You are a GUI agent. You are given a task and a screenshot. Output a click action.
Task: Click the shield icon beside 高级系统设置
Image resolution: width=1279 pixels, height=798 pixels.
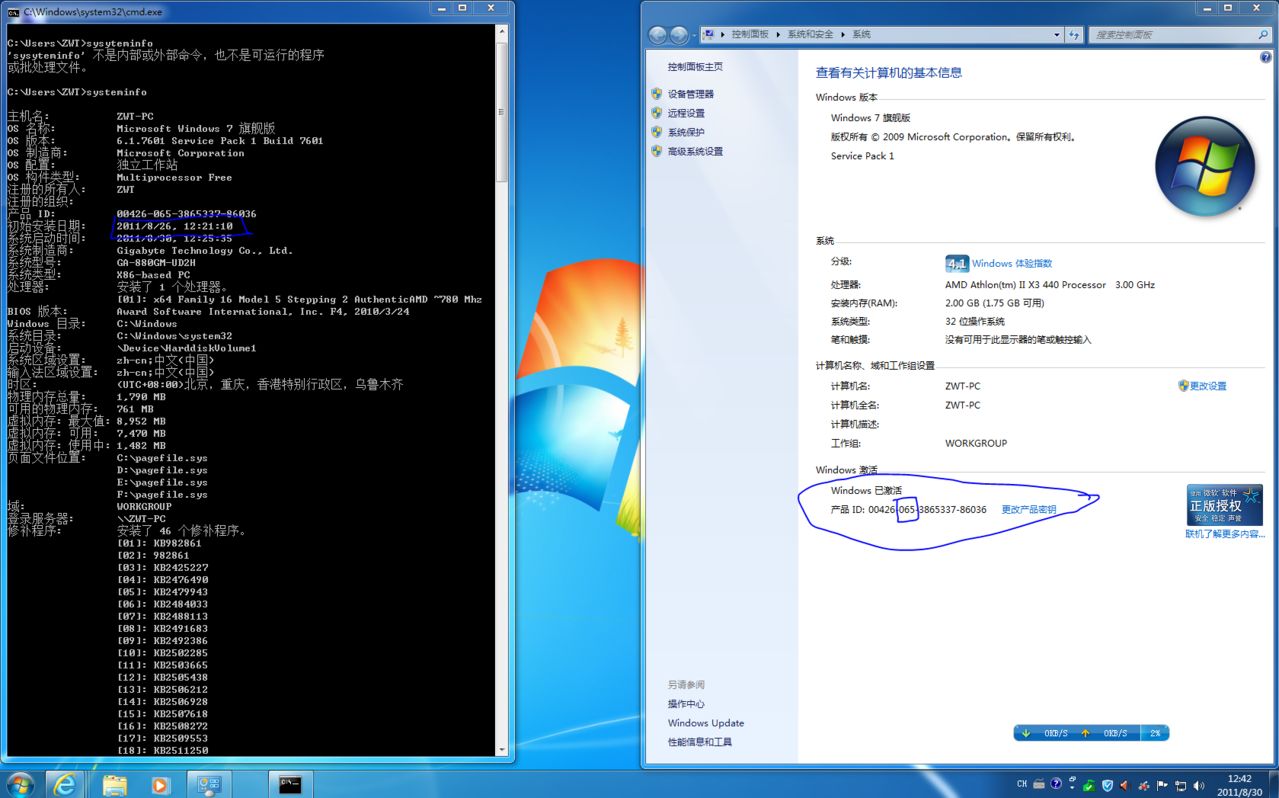[x=657, y=151]
